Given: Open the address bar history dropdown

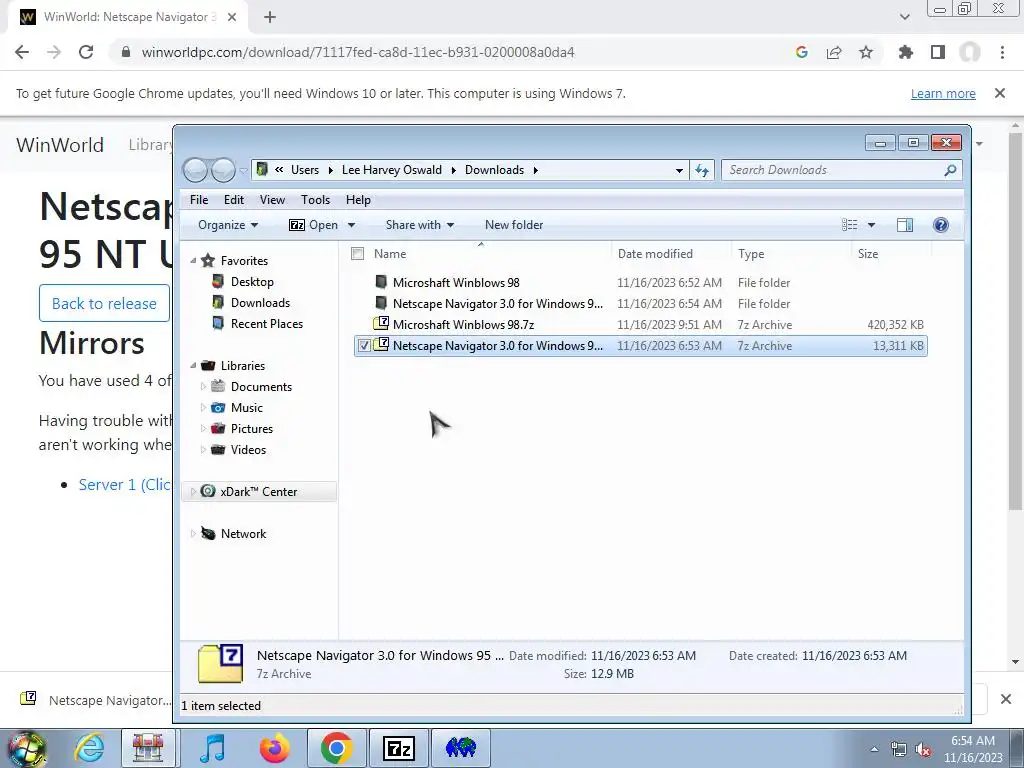Looking at the screenshot, I should tap(679, 170).
